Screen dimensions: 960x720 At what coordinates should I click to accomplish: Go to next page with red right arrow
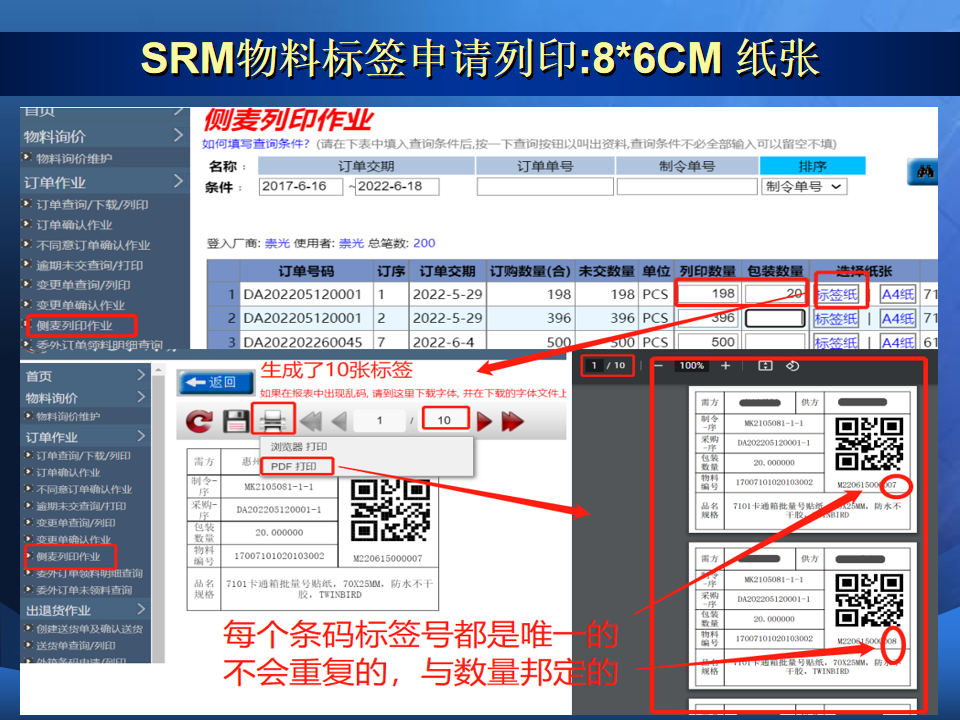point(484,422)
